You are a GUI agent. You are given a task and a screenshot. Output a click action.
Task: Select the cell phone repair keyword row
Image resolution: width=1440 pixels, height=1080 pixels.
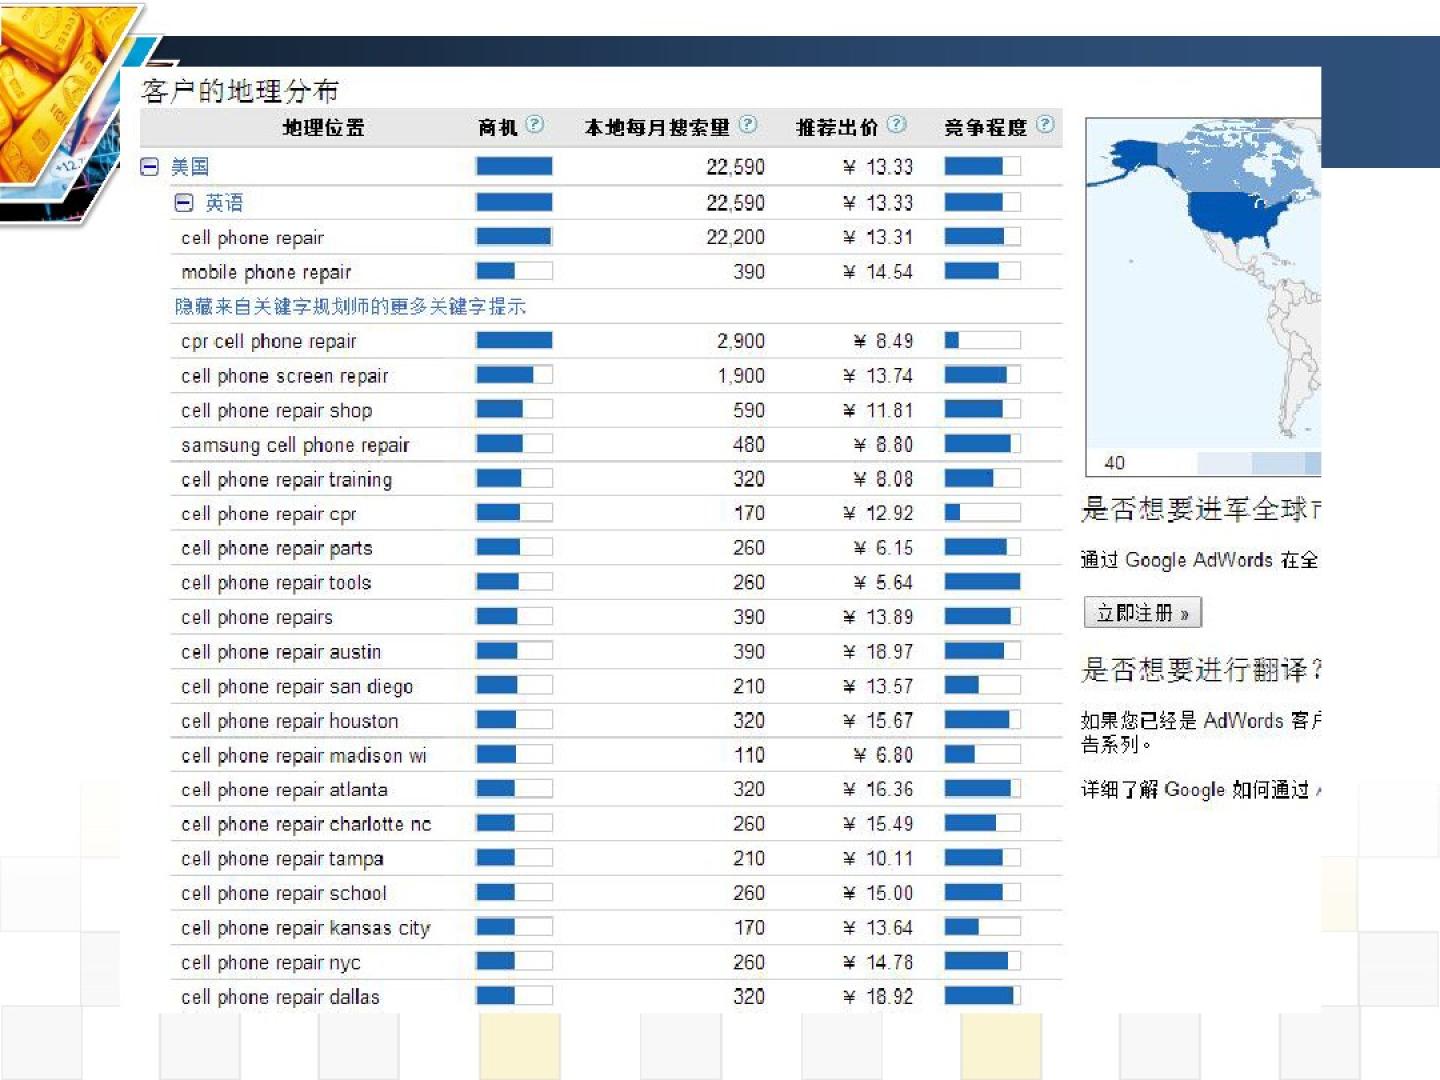pos(253,238)
